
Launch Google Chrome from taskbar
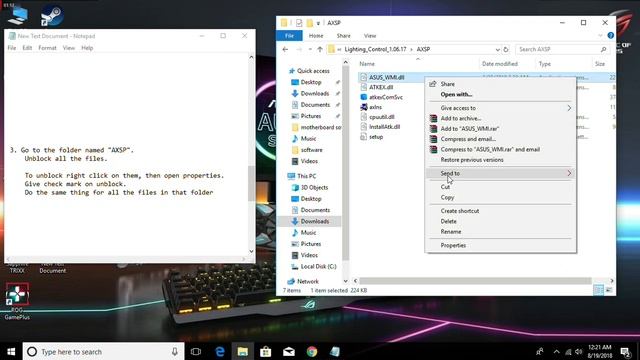pyautogui.click(x=312, y=351)
